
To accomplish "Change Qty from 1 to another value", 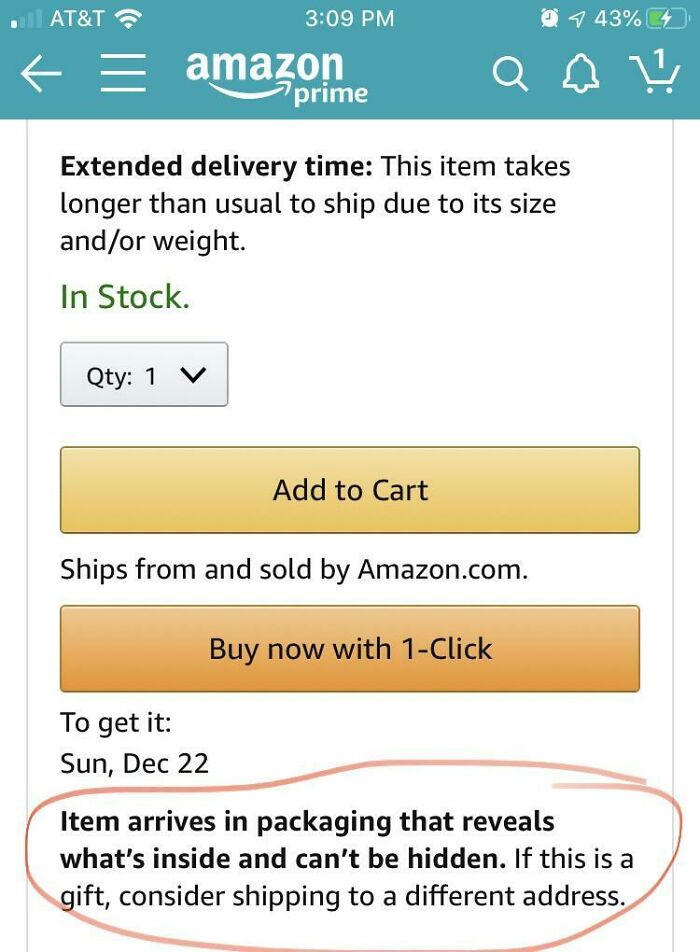I will [143, 373].
